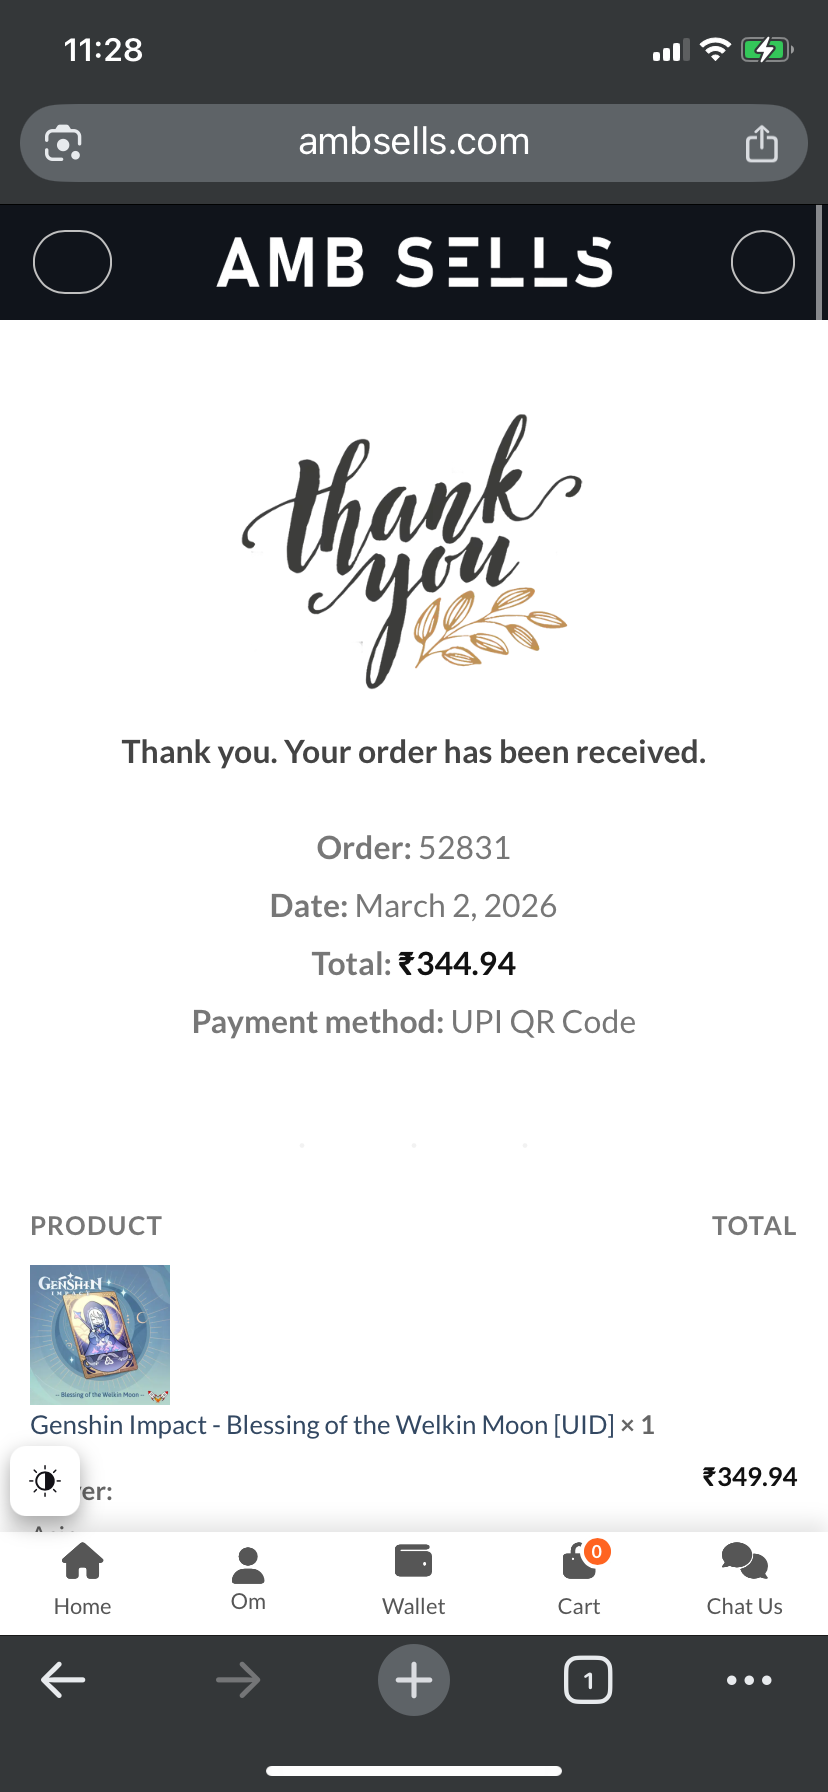The height and width of the screenshot is (1792, 828).
Task: Open the Cart icon
Action: pyautogui.click(x=578, y=1564)
